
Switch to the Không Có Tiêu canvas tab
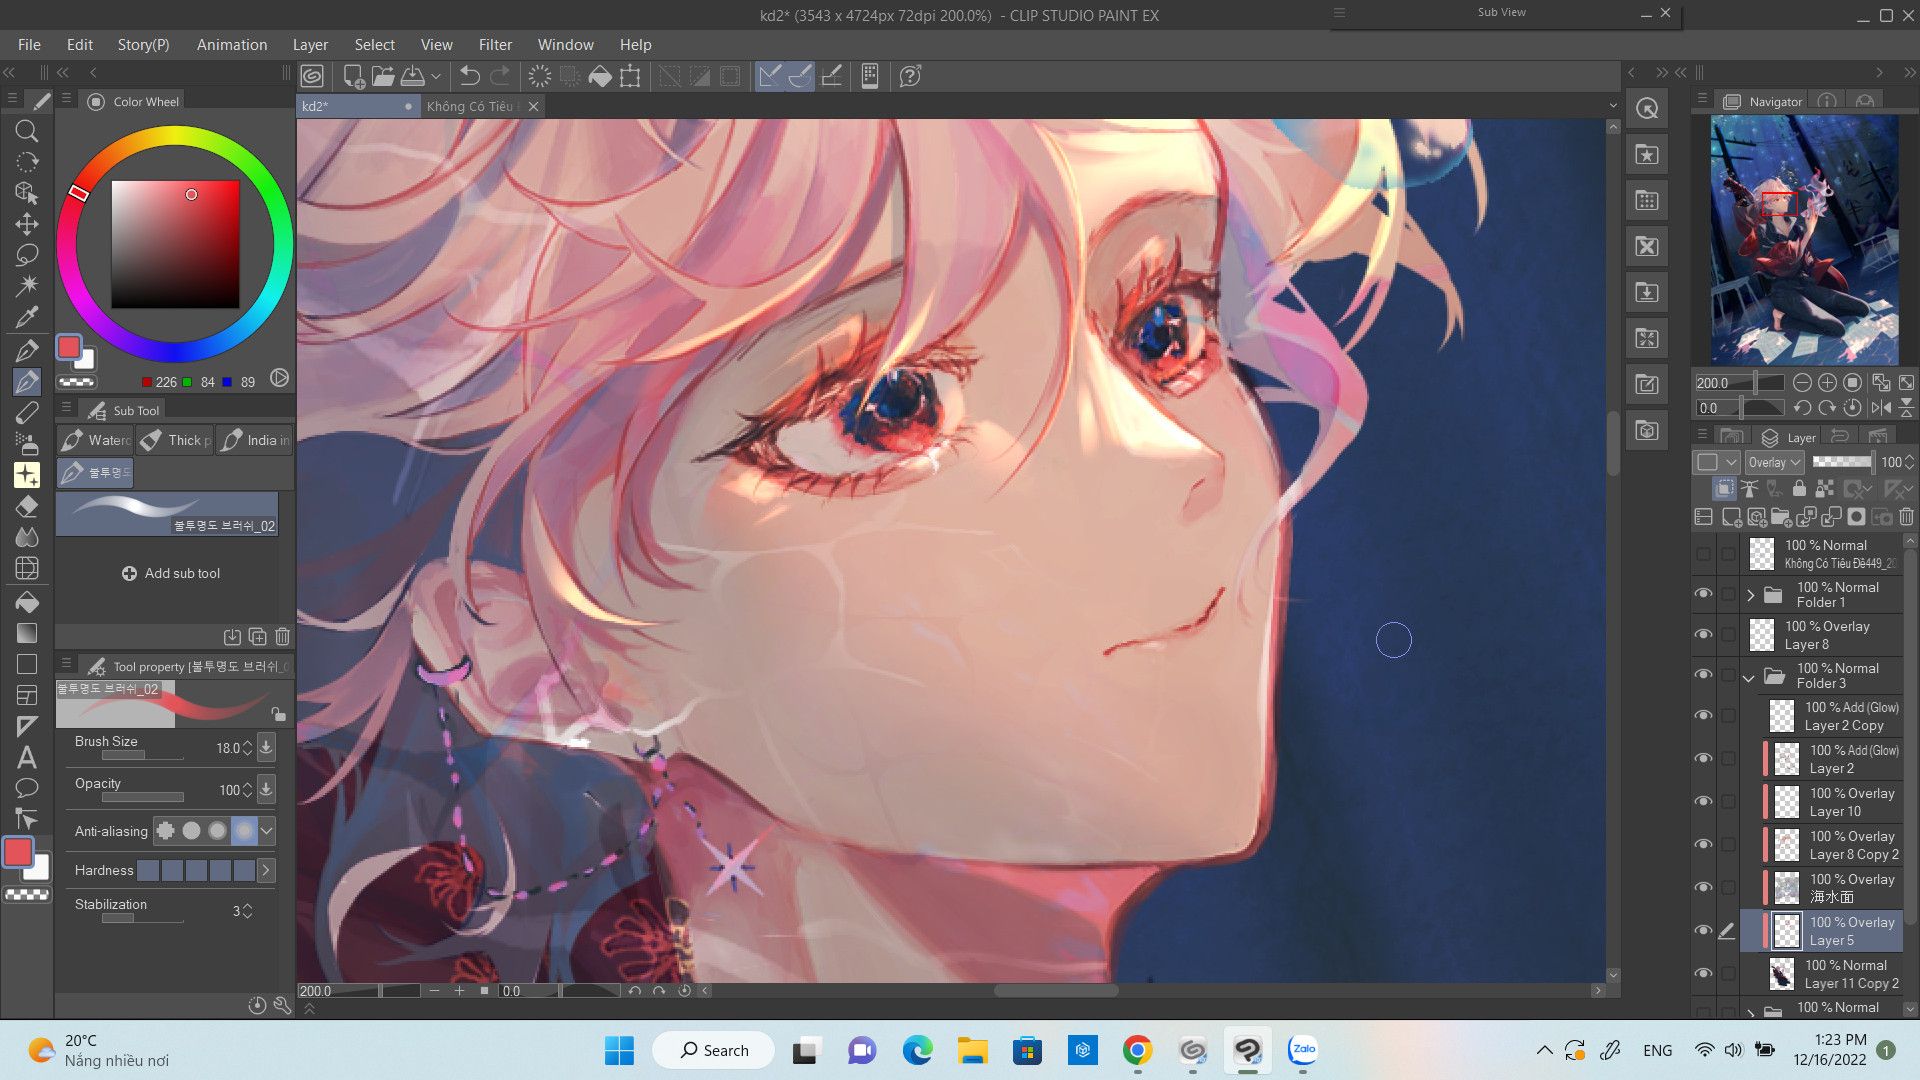(482, 106)
